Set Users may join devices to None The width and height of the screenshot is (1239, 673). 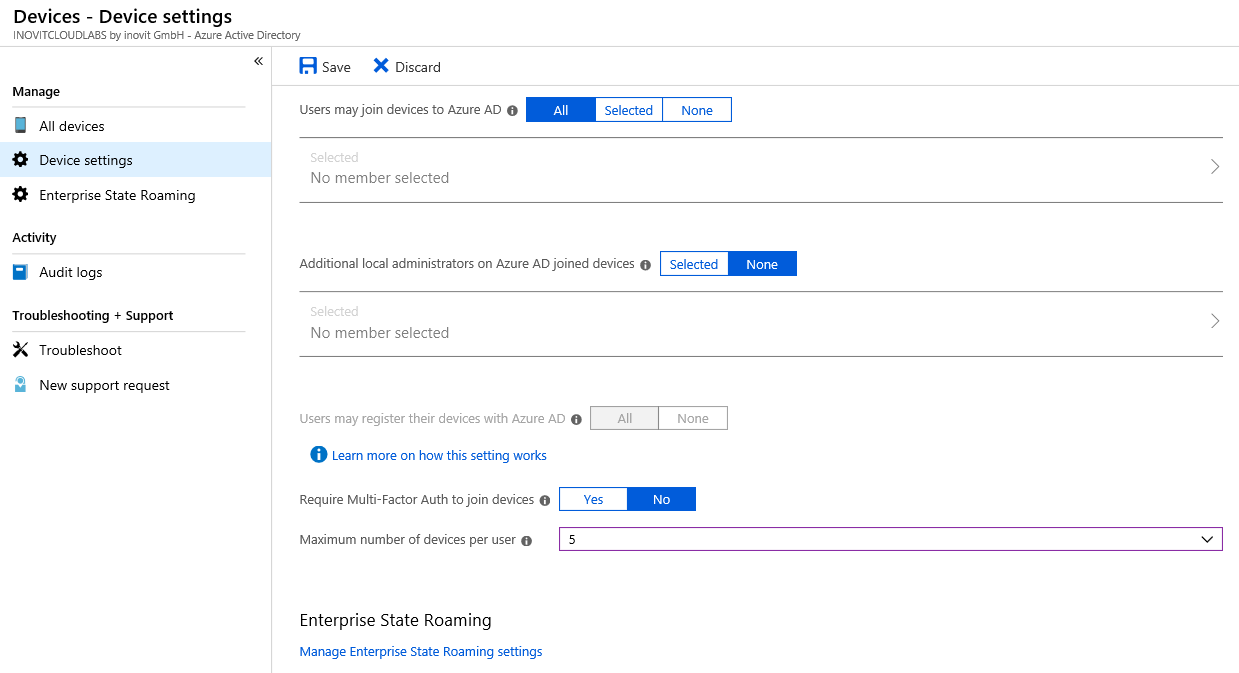697,110
